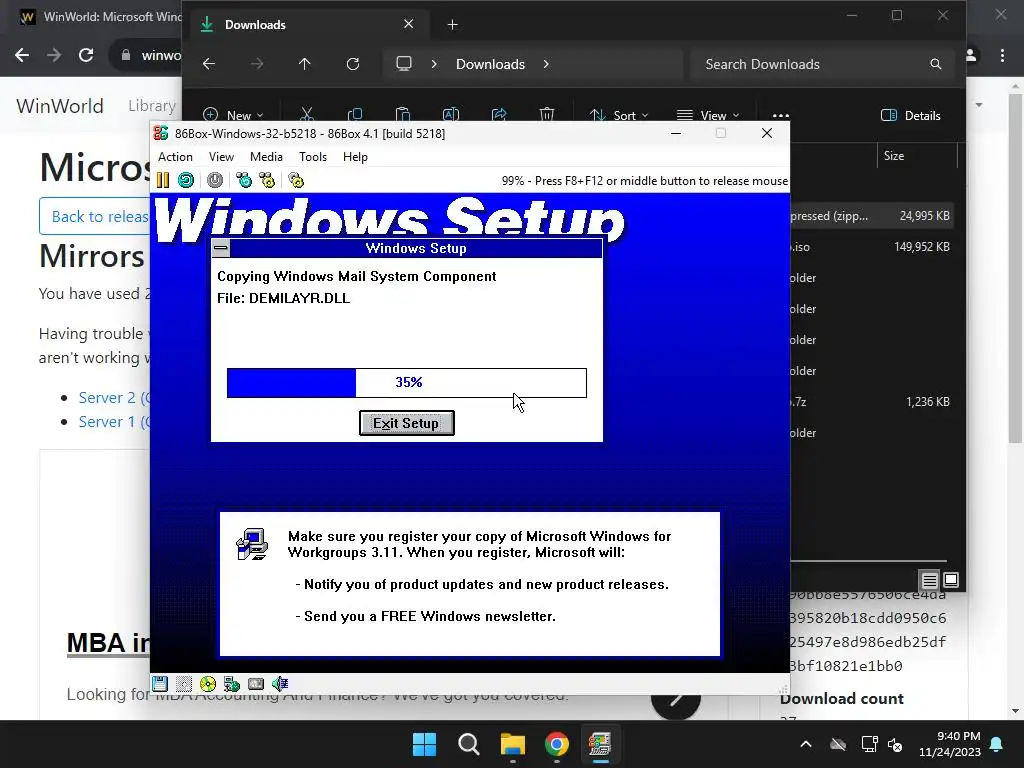1024x768 pixels.
Task: Click Delete trash icon in File Explorer
Action: [x=547, y=115]
